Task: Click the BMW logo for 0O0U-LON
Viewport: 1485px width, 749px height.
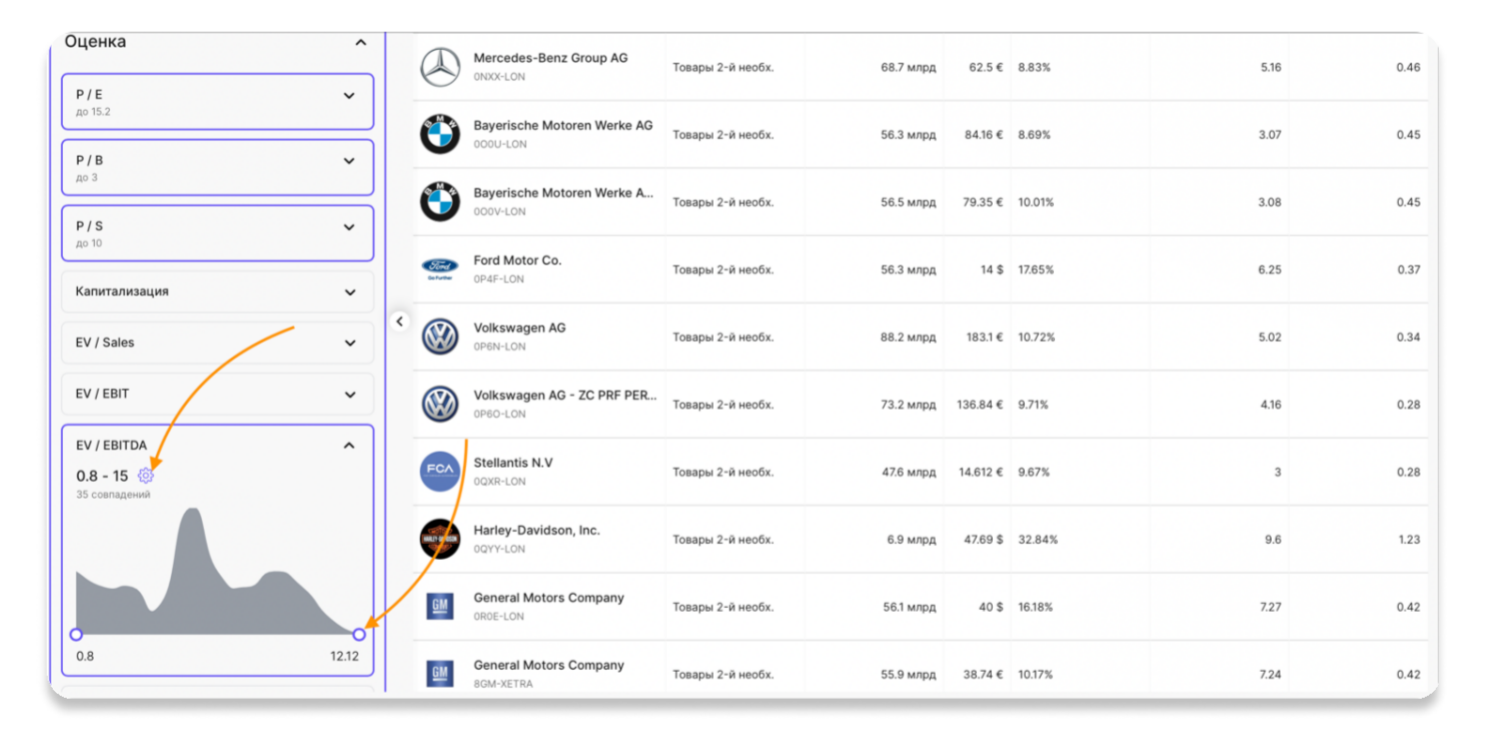Action: point(440,134)
